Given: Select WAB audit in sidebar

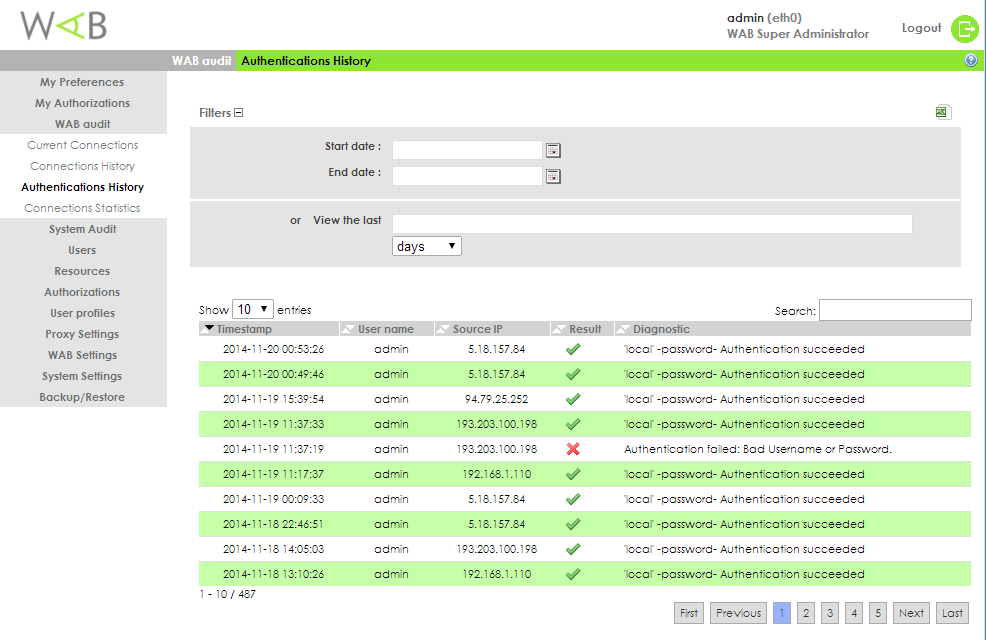Looking at the screenshot, I should tap(82, 124).
